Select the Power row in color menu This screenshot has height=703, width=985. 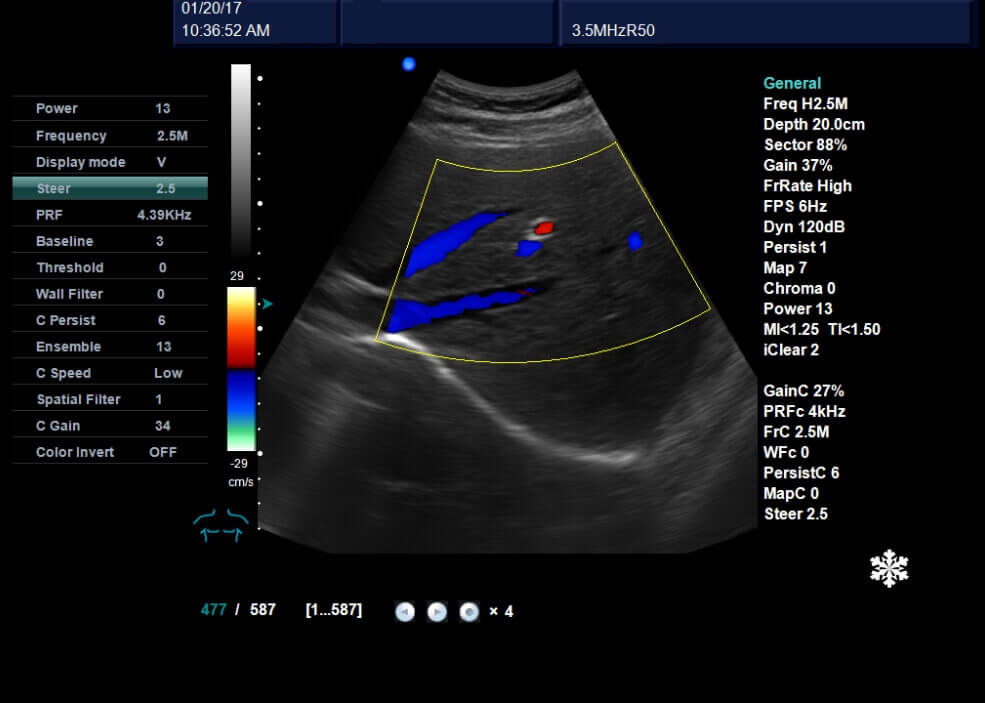pyautogui.click(x=110, y=108)
